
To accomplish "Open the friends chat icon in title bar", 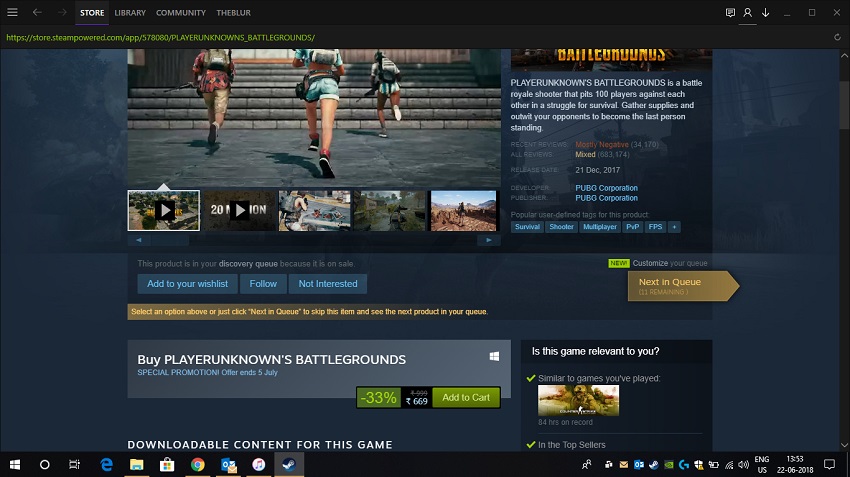I will point(730,13).
